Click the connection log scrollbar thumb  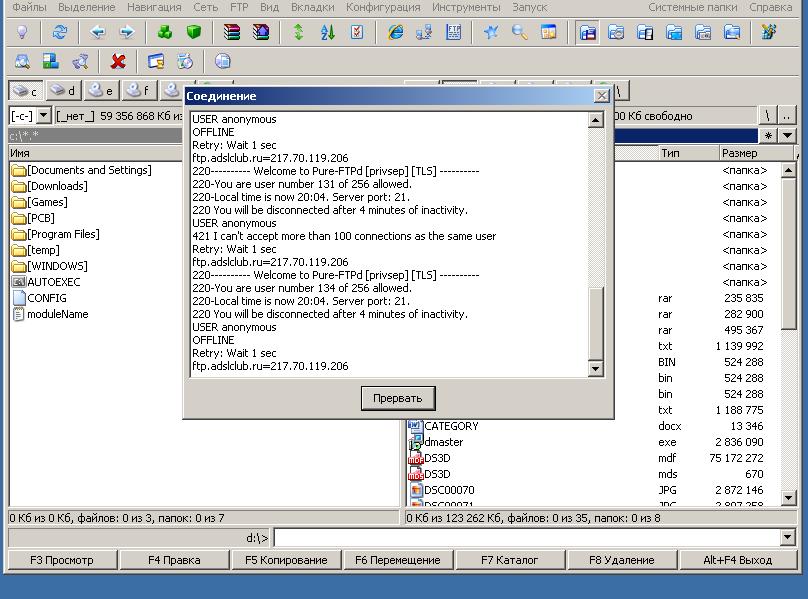coord(595,323)
